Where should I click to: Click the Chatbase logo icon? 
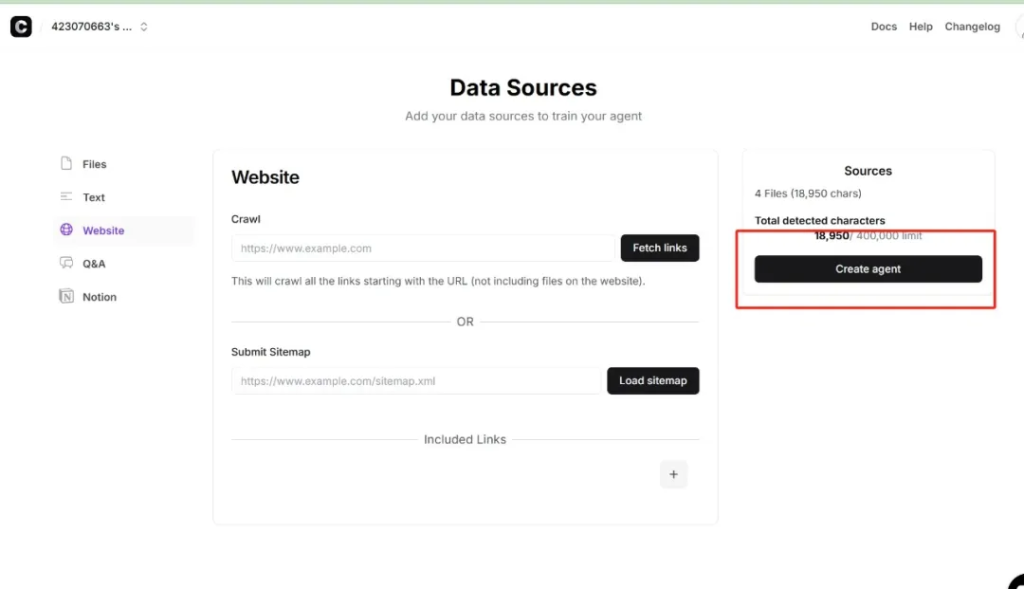point(21,27)
